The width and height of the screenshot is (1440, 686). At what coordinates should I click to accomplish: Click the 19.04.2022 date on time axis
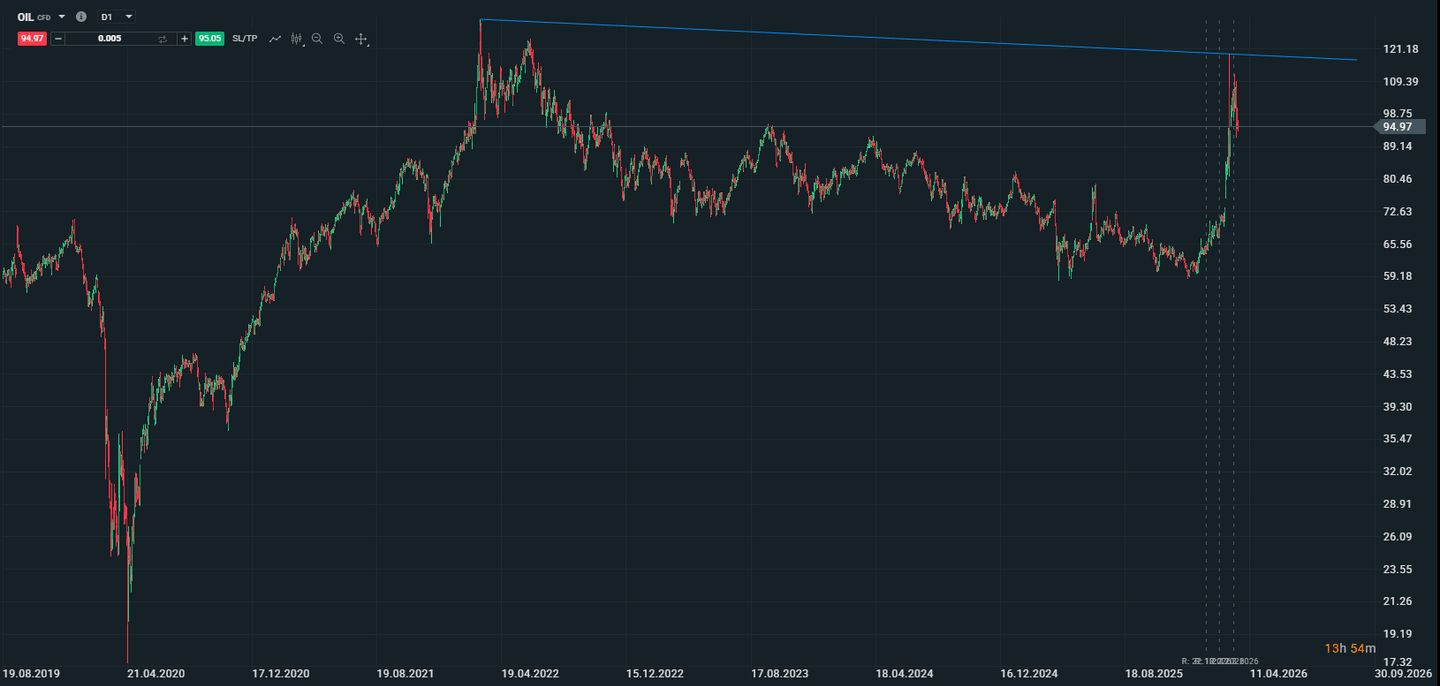[x=530, y=674]
